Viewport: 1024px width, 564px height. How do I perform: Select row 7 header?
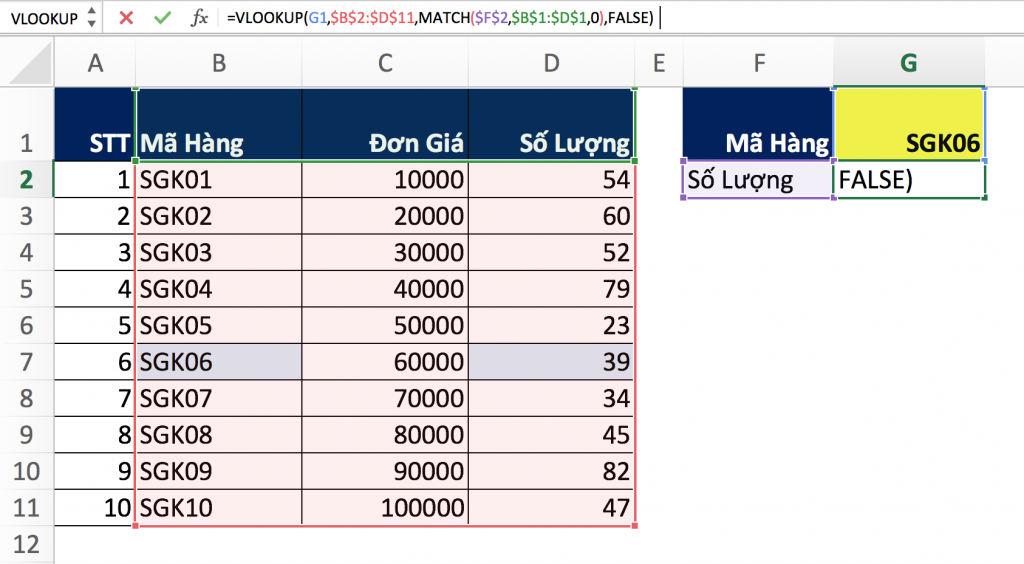26,362
